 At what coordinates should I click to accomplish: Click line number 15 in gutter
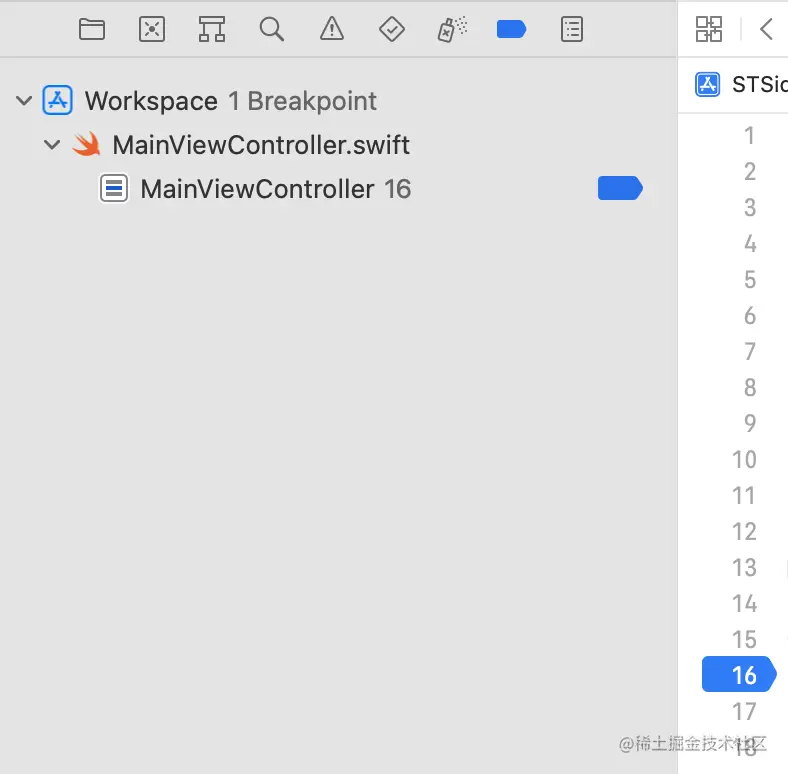744,639
